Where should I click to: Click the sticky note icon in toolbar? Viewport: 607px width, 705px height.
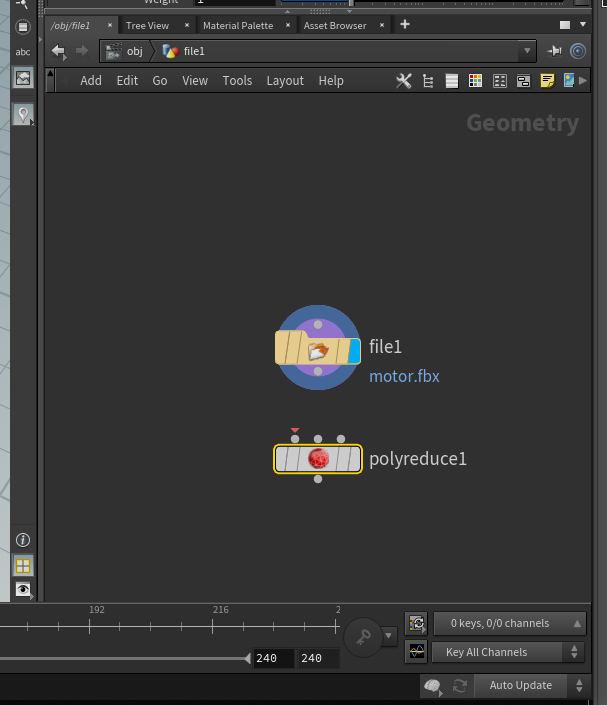click(x=547, y=81)
